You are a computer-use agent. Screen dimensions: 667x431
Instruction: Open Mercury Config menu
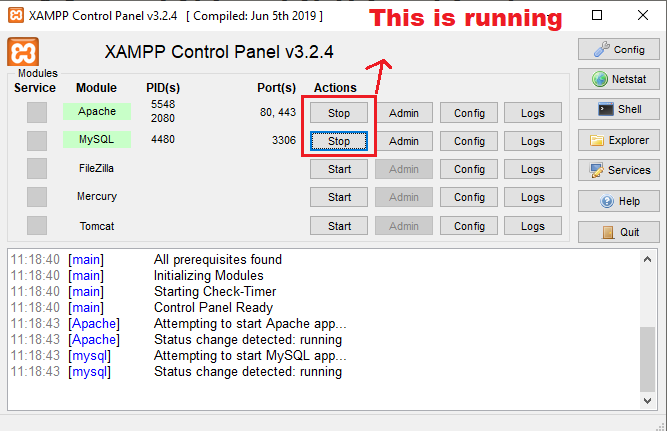pos(469,197)
